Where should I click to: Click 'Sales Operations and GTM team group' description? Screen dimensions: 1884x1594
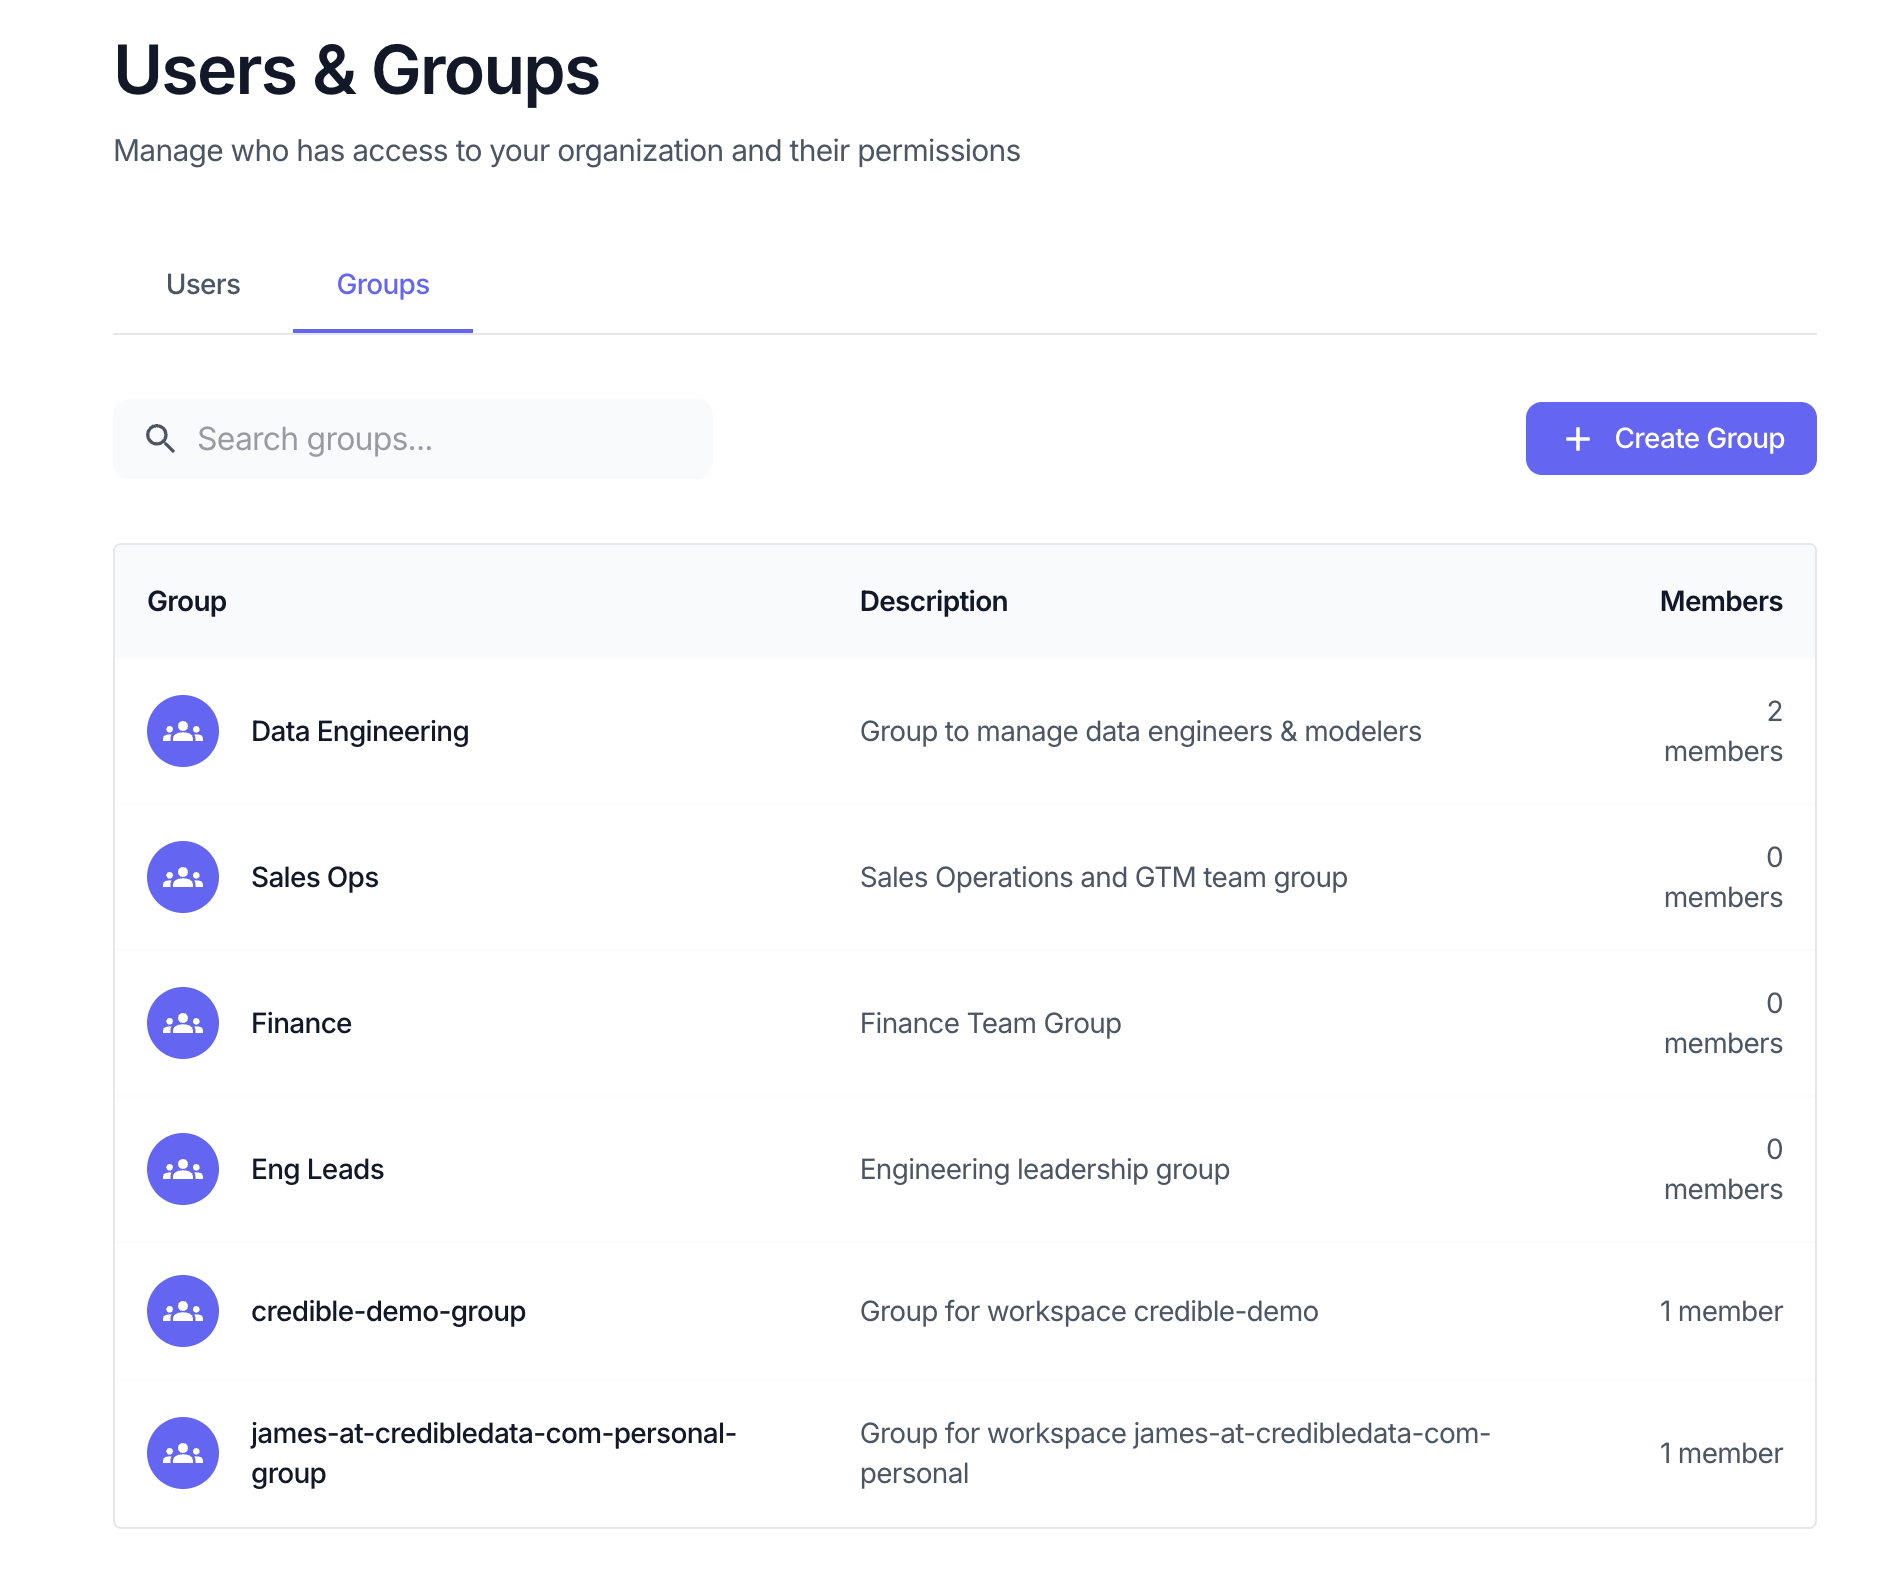coord(1104,877)
